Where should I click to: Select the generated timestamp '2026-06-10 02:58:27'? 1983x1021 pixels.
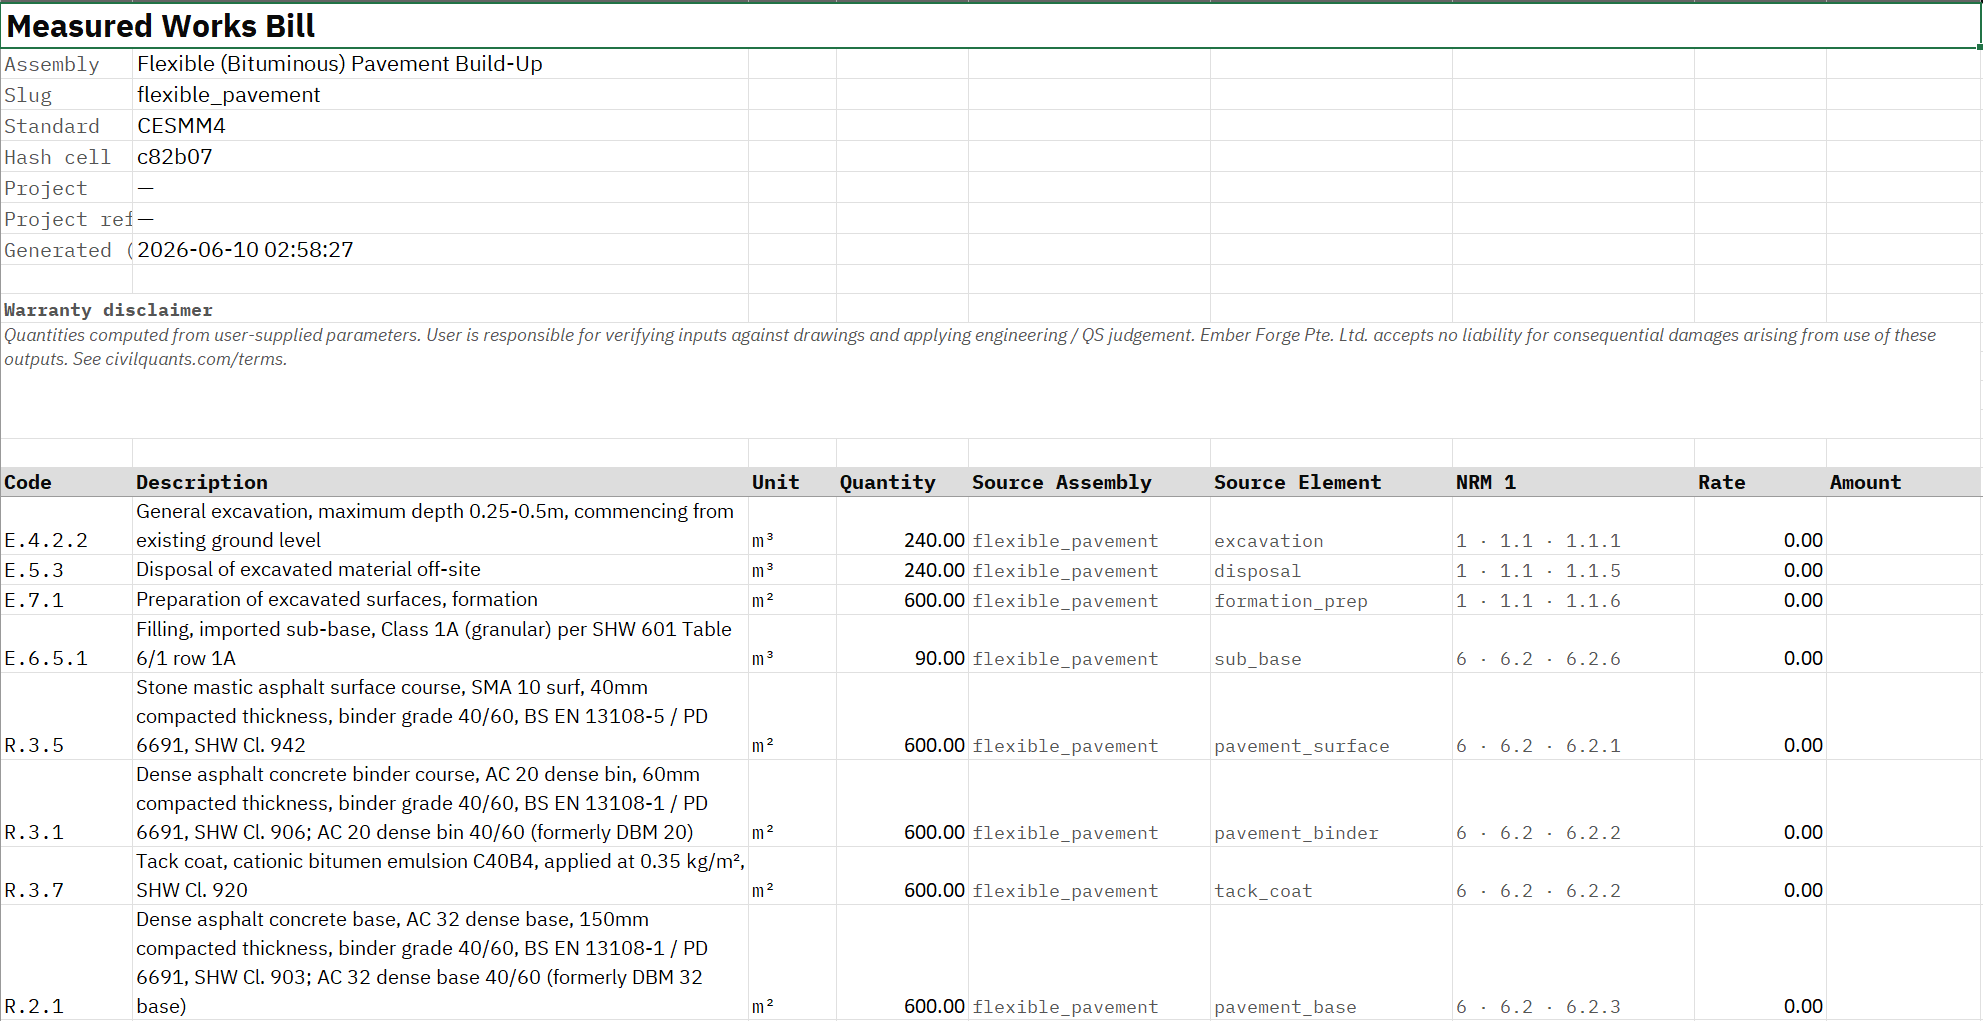pos(440,250)
